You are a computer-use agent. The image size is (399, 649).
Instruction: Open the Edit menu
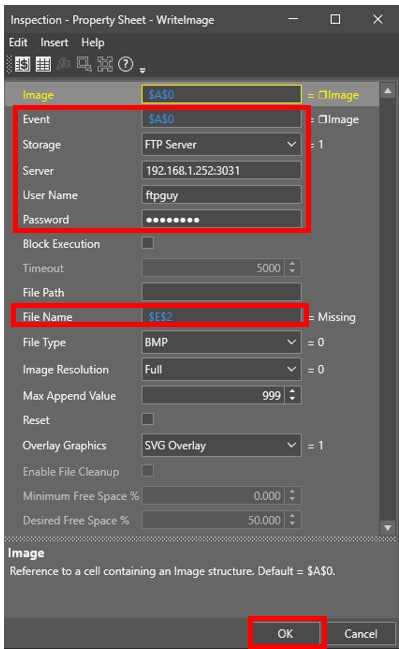18,42
